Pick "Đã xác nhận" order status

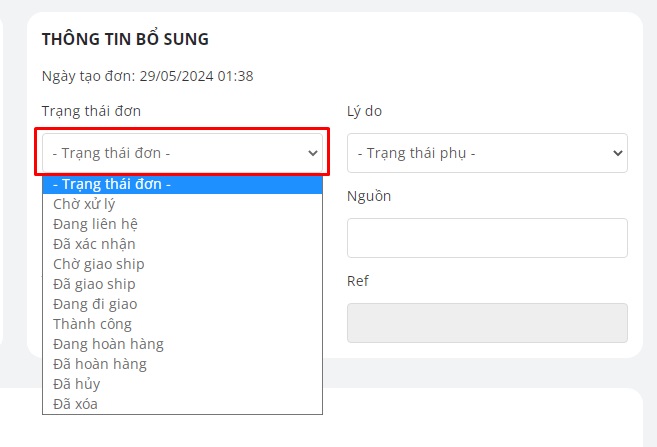click(94, 244)
